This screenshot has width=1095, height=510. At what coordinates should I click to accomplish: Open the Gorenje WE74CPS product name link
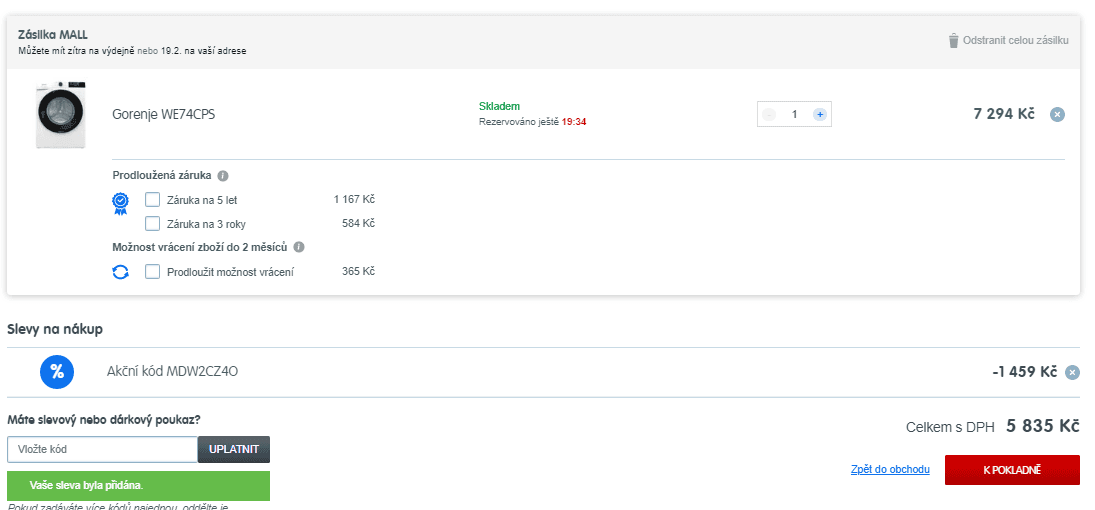point(163,115)
